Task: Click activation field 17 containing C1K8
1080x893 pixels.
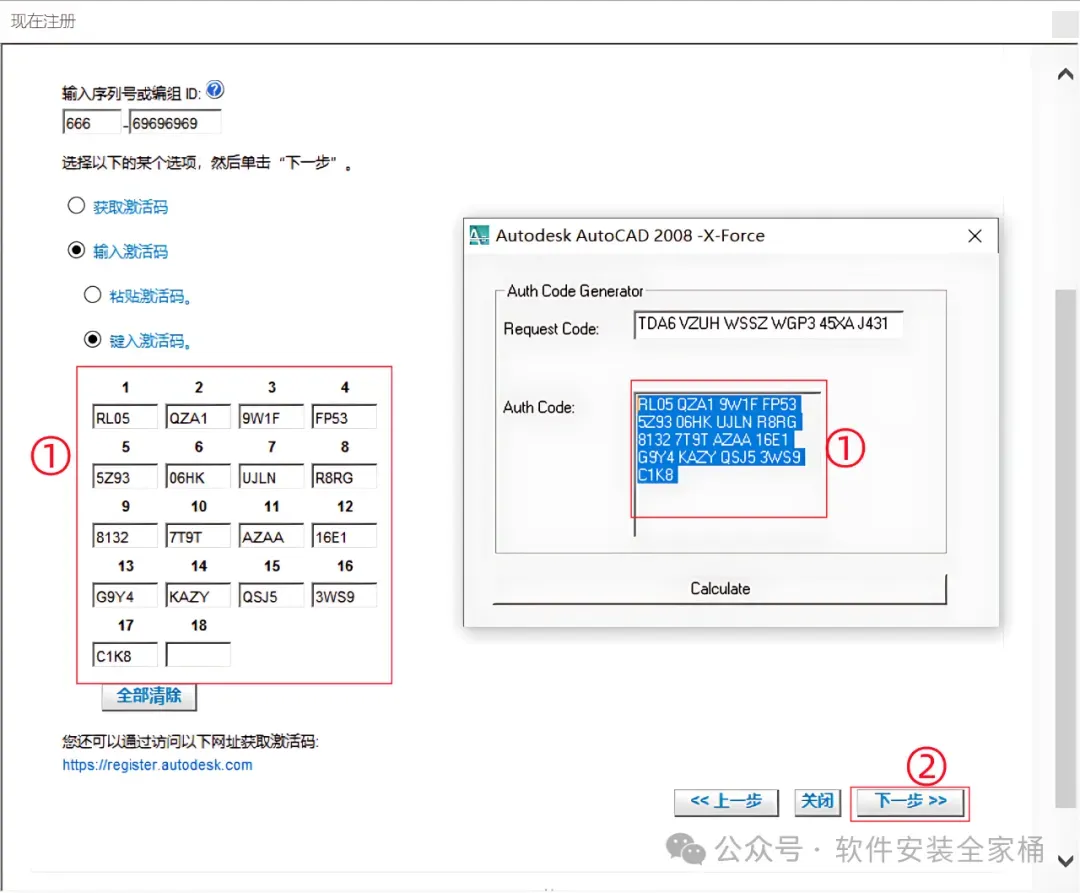Action: click(x=125, y=655)
